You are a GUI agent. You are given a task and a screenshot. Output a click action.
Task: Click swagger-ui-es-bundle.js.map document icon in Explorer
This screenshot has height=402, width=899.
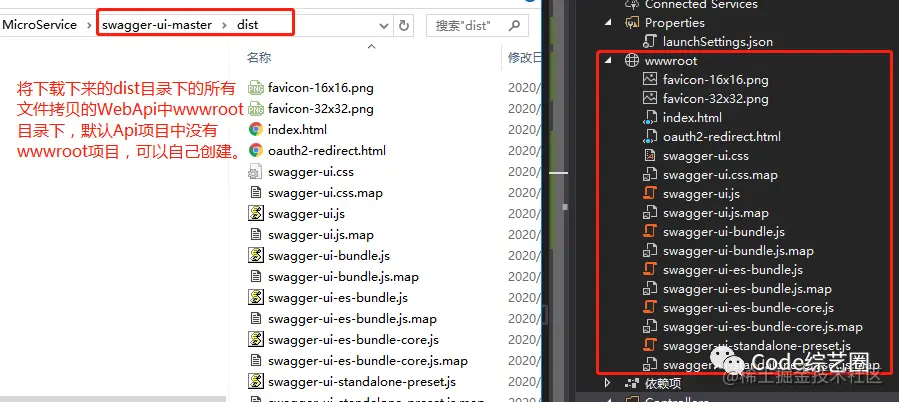(256, 319)
